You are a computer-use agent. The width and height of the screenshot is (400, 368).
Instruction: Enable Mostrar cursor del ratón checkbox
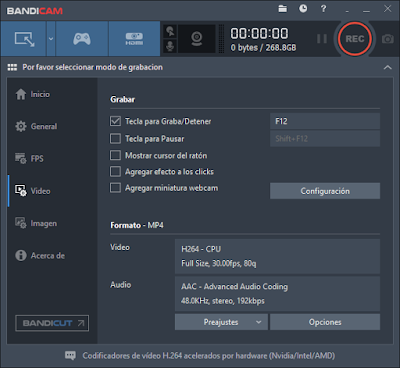tap(115, 155)
